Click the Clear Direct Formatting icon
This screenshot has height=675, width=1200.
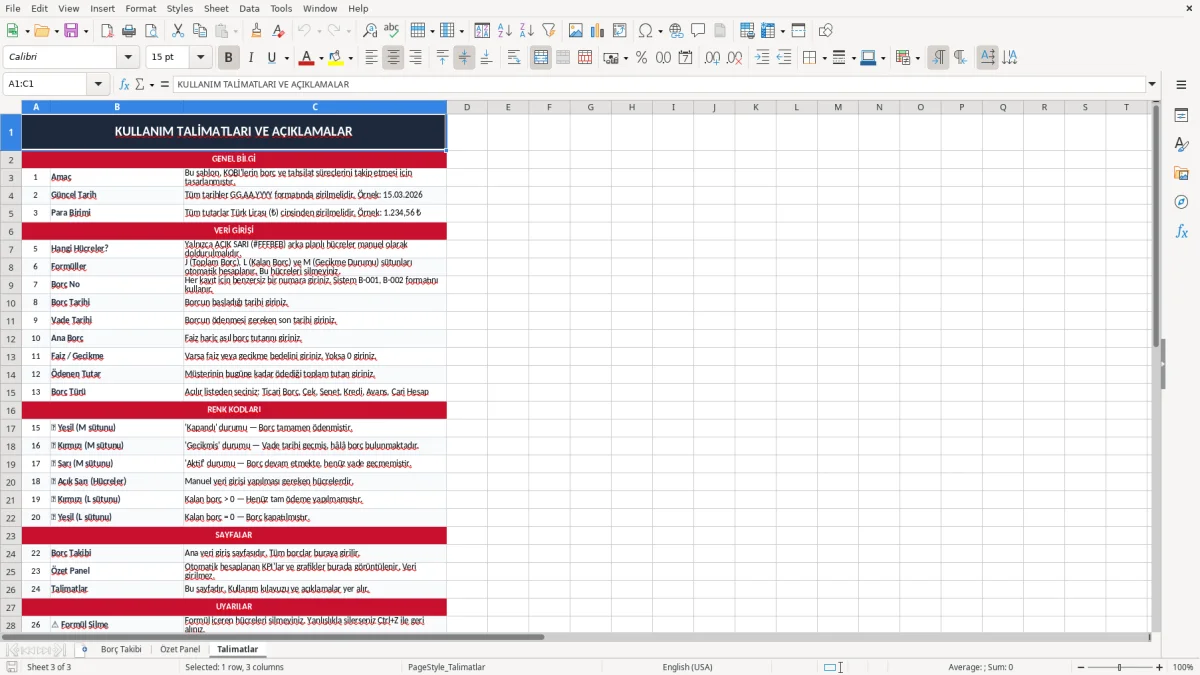point(278,31)
